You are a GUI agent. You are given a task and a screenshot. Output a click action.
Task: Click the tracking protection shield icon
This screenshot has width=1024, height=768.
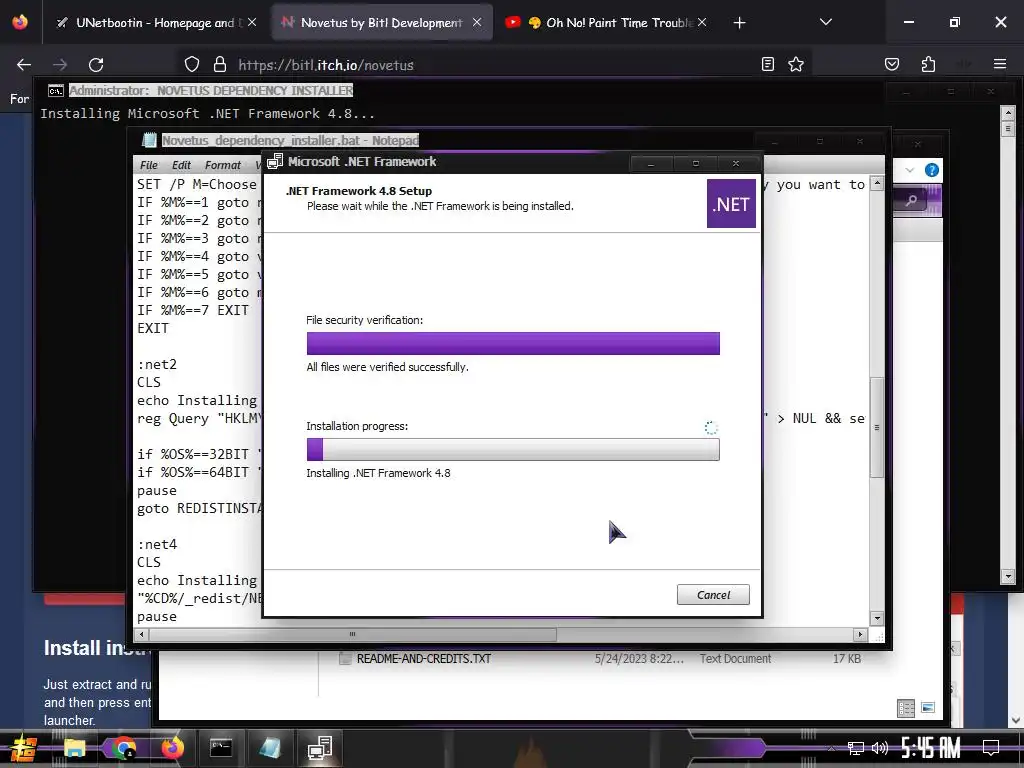(191, 64)
